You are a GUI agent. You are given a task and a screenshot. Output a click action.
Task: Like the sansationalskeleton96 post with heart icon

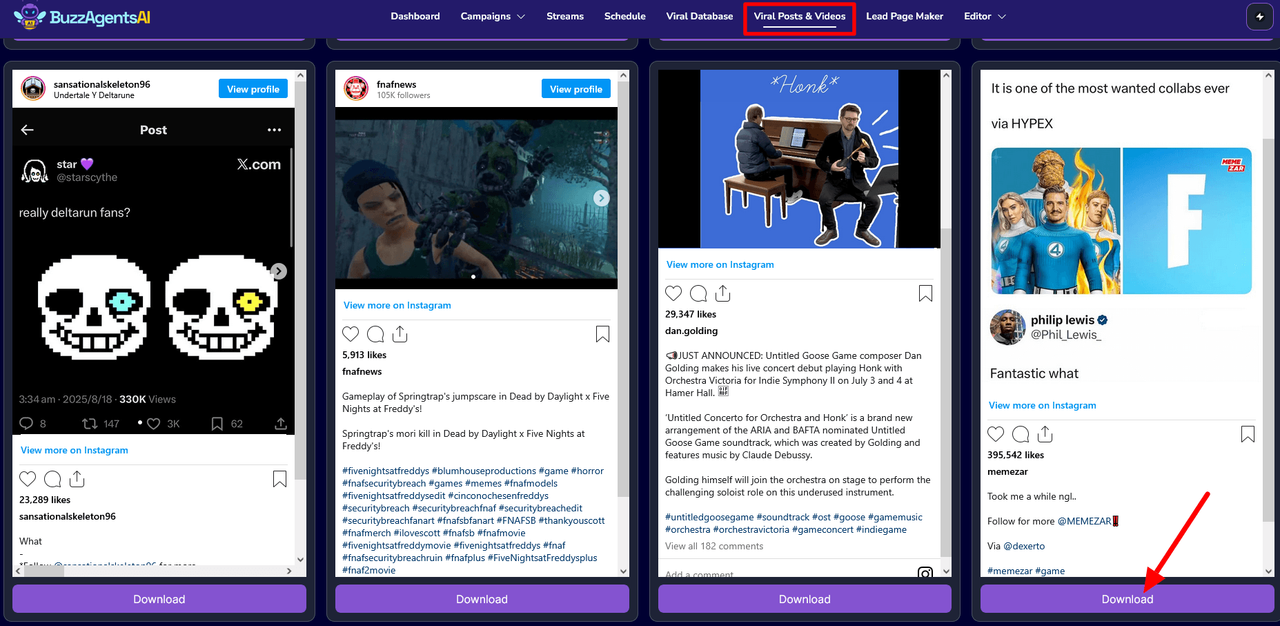28,480
